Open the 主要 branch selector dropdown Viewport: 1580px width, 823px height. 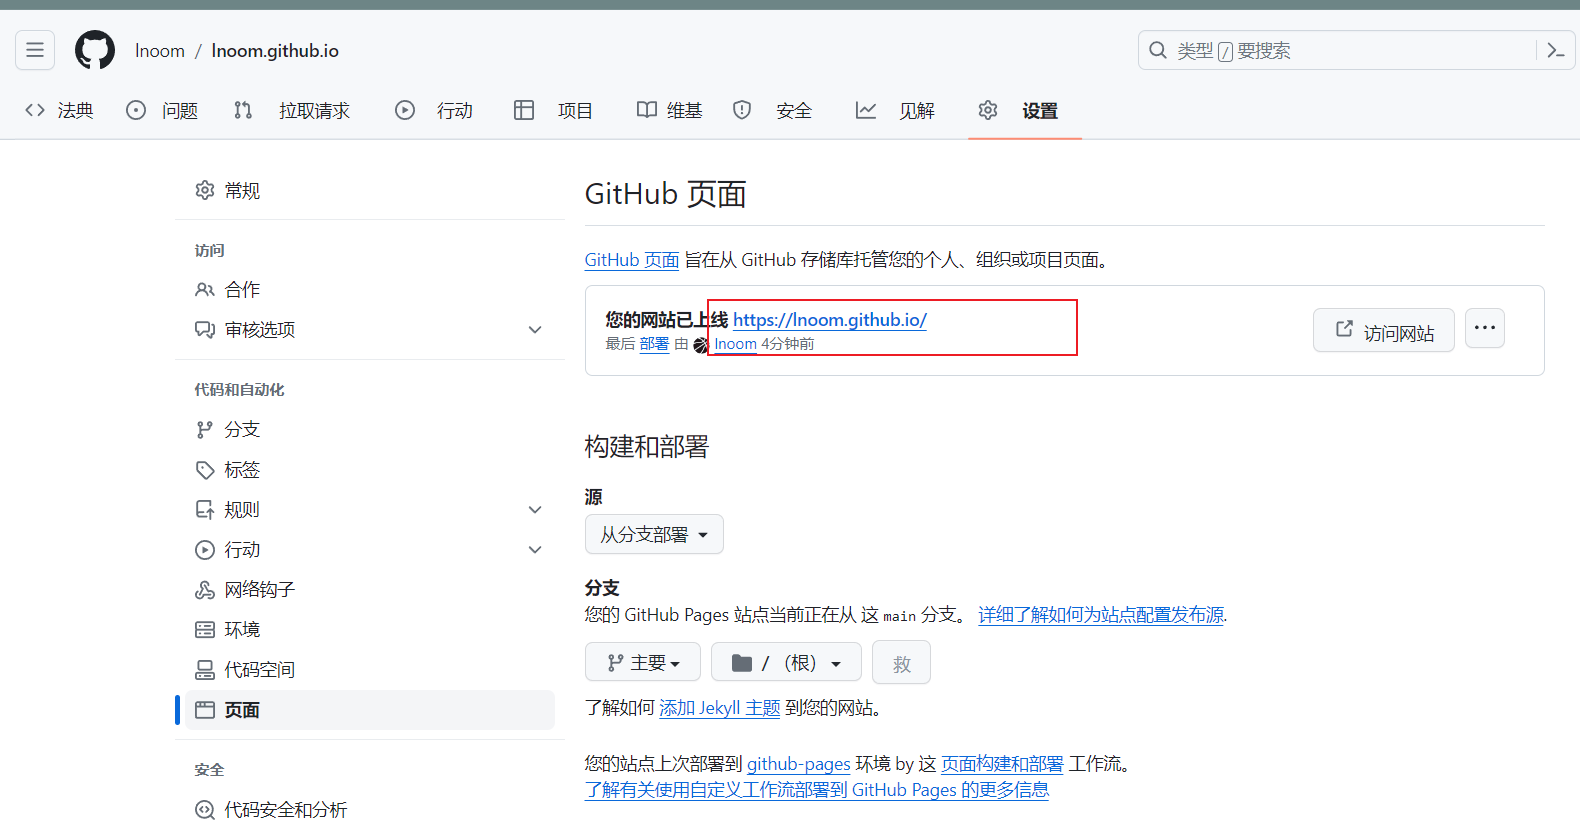click(x=643, y=663)
